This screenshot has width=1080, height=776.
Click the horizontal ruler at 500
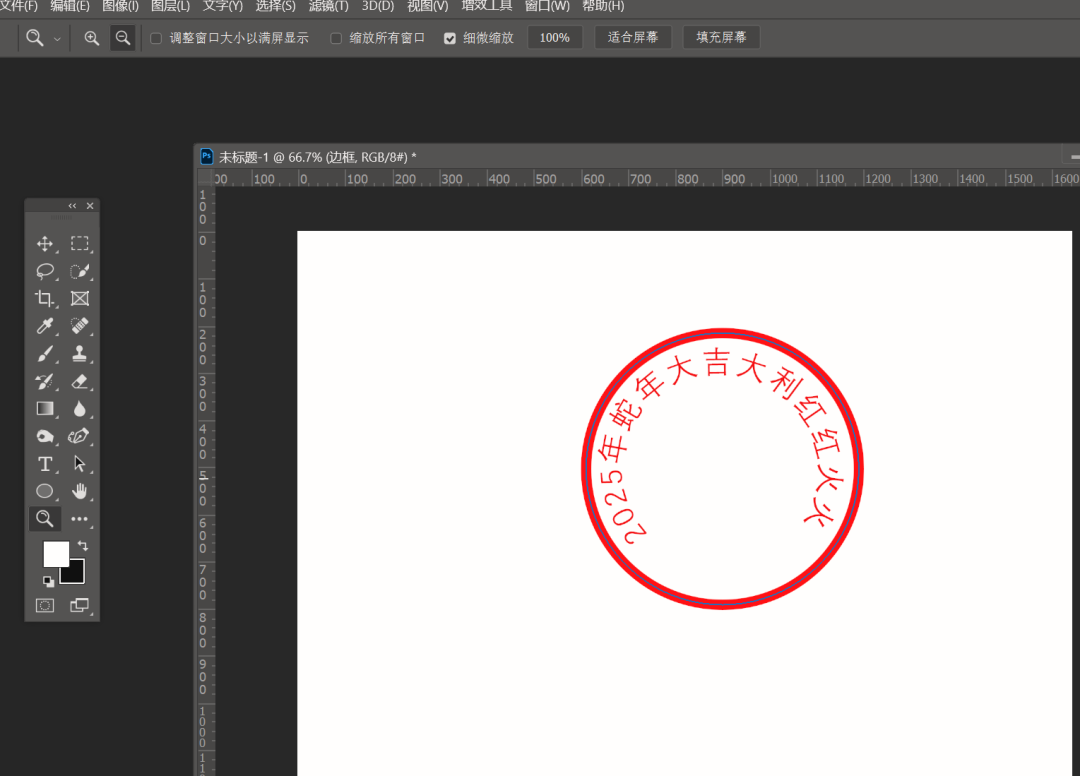(546, 179)
